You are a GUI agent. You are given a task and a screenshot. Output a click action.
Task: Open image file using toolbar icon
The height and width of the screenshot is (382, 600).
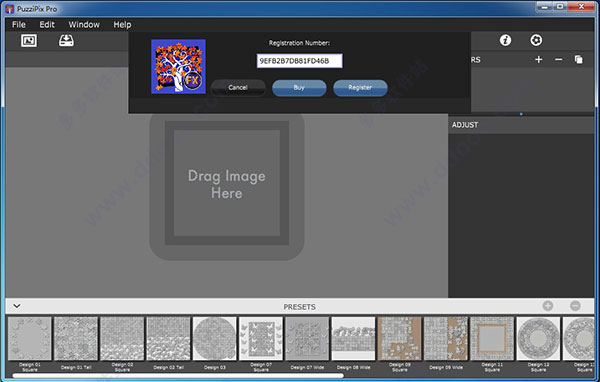click(29, 41)
